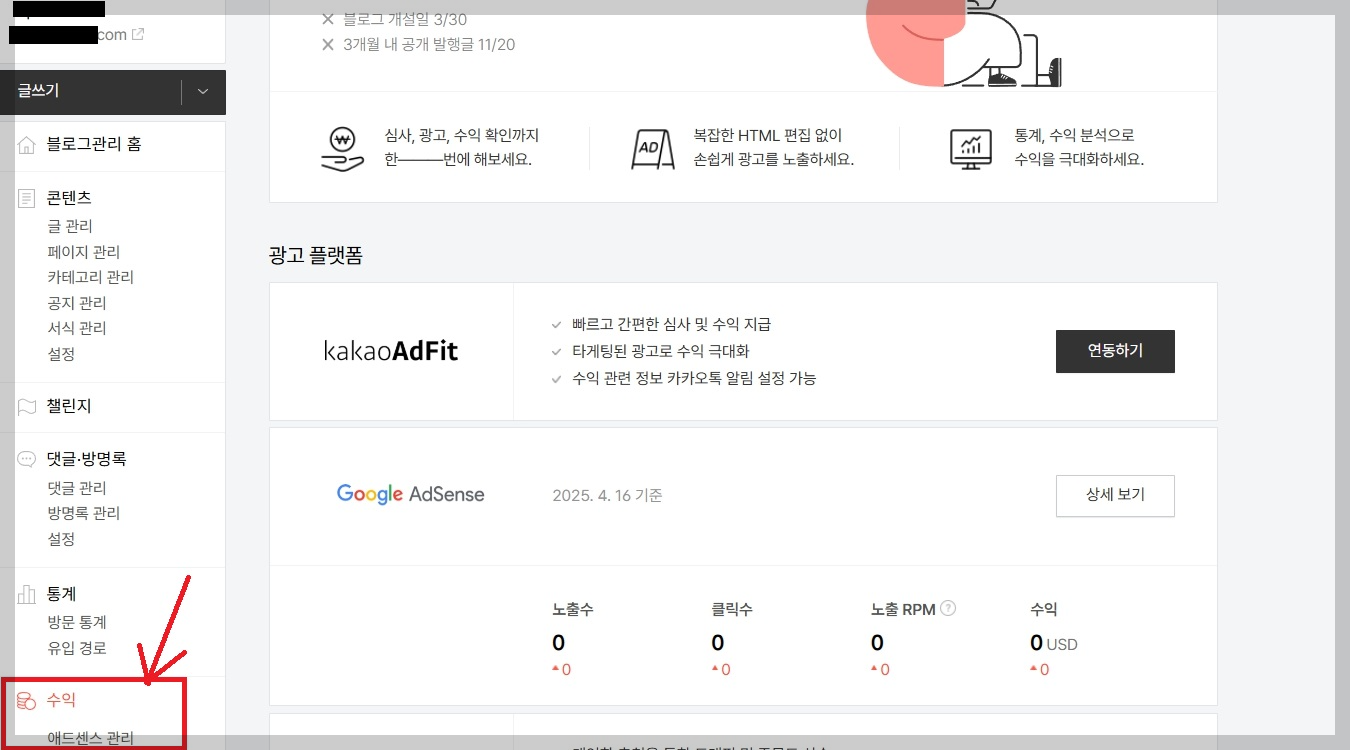1350x750 pixels.
Task: Click the home icon beside 블로그관리 홈
Action: 27,145
